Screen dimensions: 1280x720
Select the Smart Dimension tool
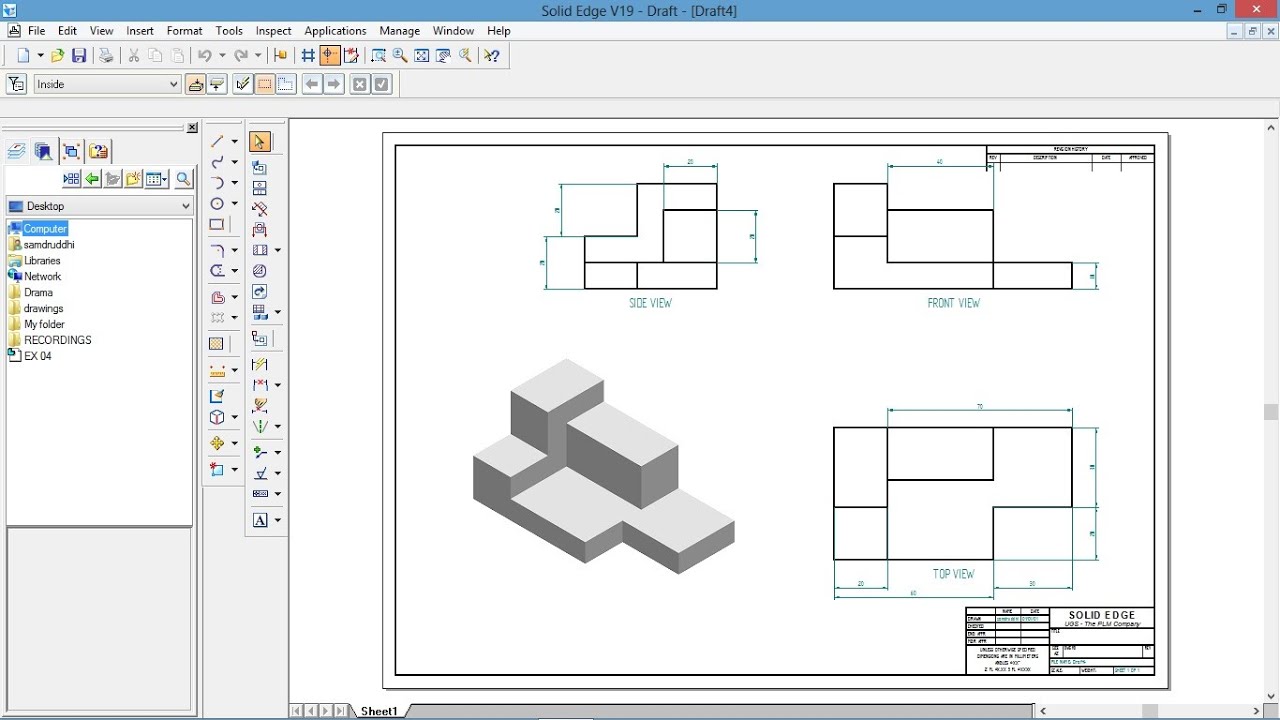[x=259, y=364]
